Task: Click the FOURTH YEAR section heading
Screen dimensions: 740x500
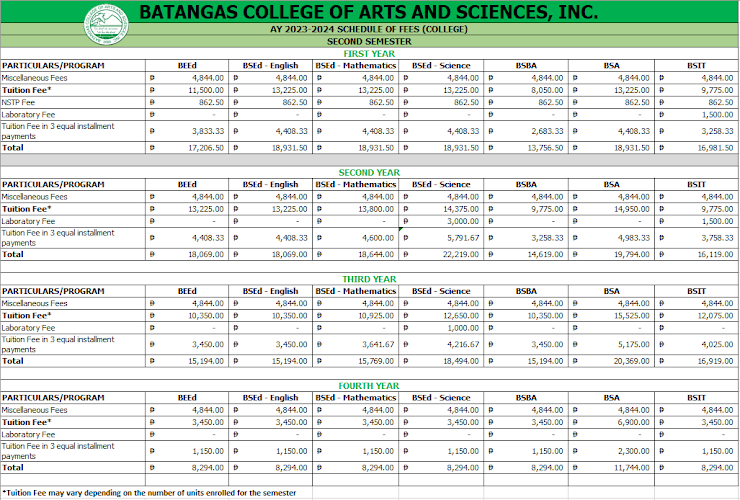Action: click(369, 386)
